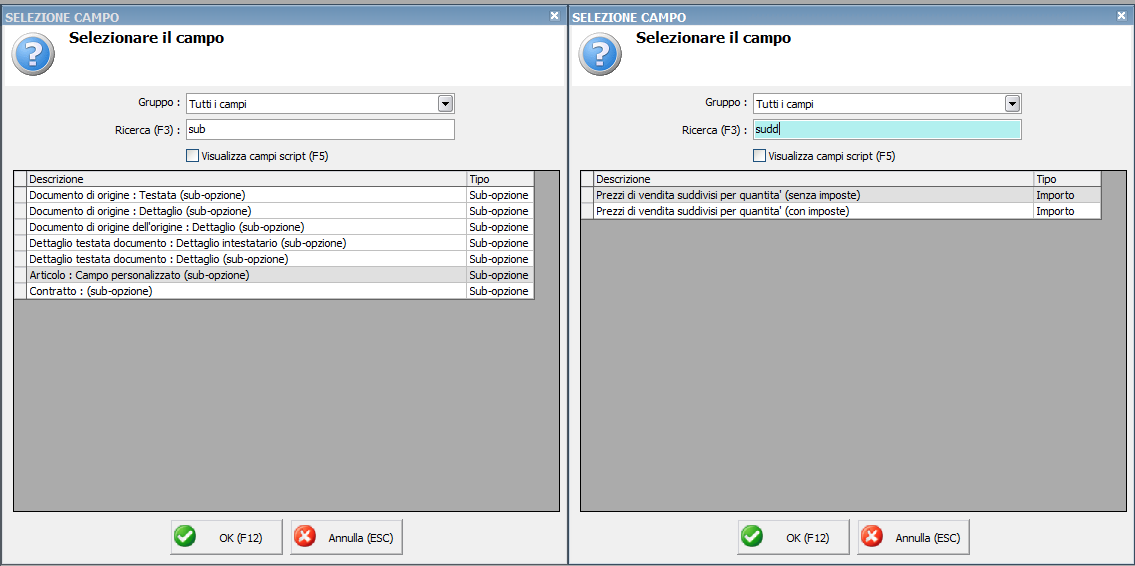
Task: Confirm with OK (F12) in left dialog
Action: (x=227, y=537)
